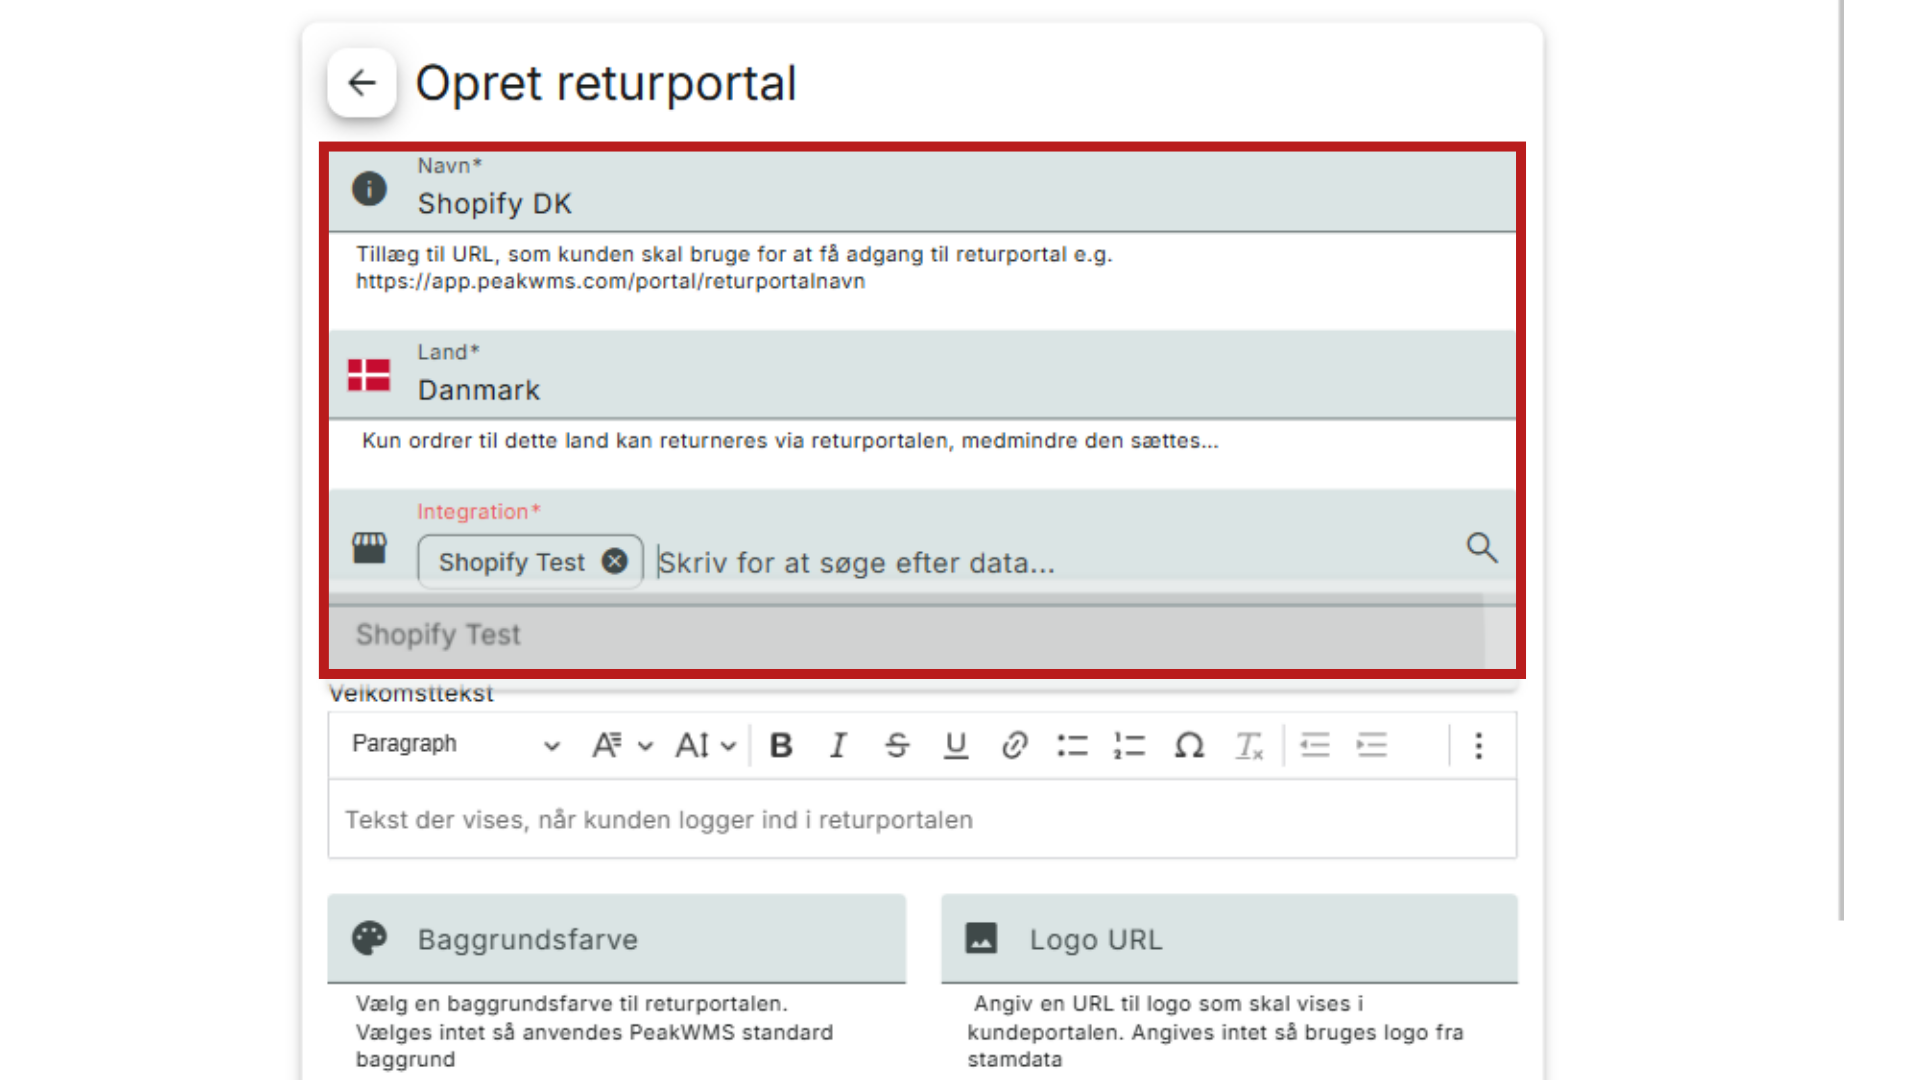Click the Danish flag icon

pos(369,375)
